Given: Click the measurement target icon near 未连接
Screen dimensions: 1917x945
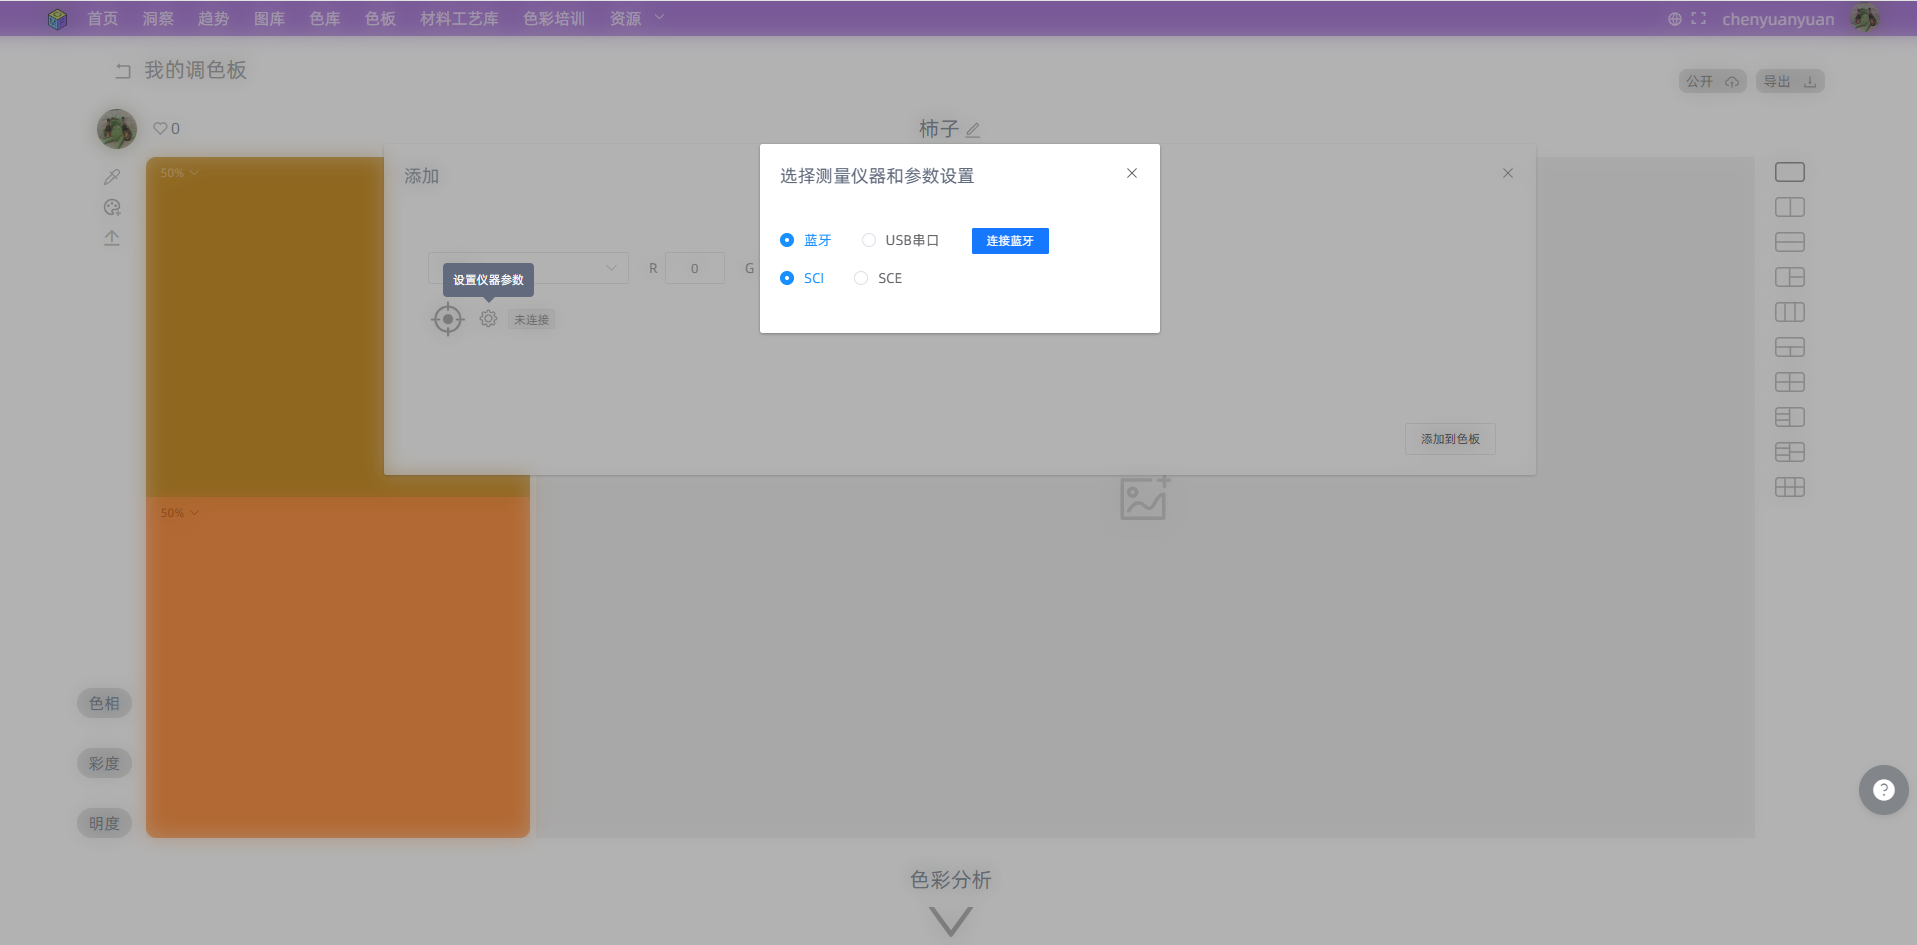Looking at the screenshot, I should [447, 319].
